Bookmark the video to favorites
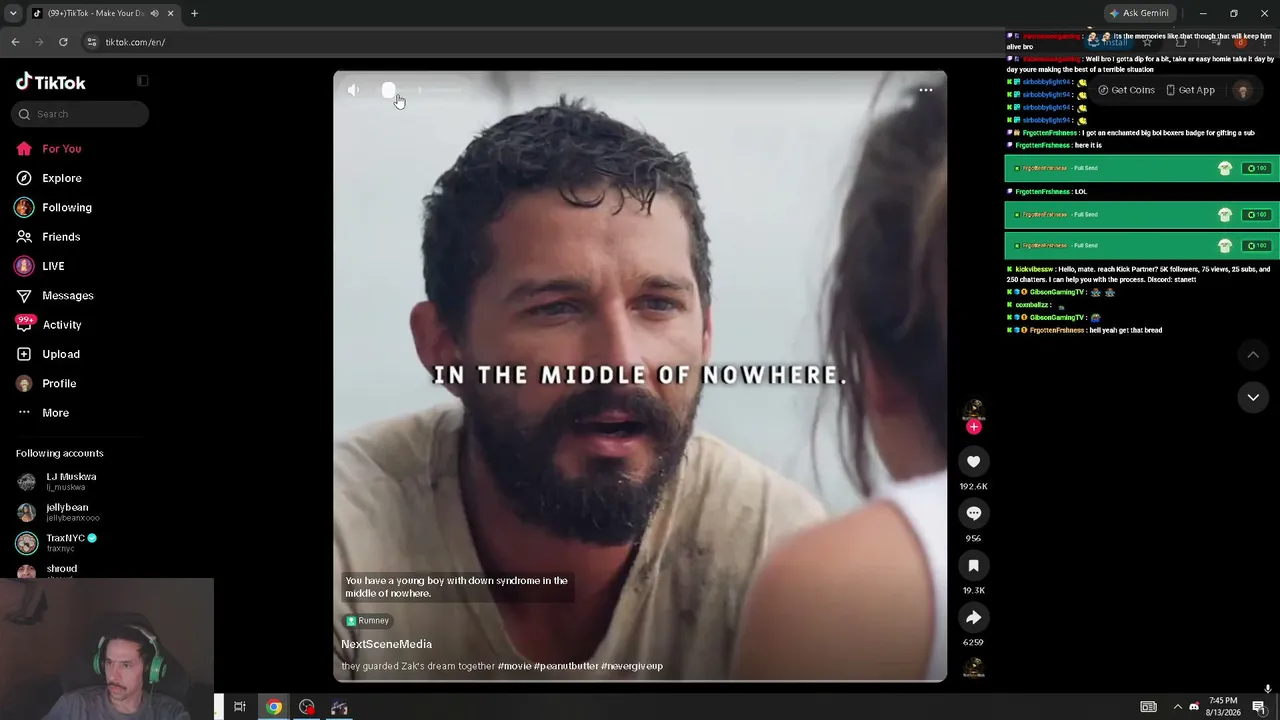This screenshot has height=720, width=1280. (974, 565)
